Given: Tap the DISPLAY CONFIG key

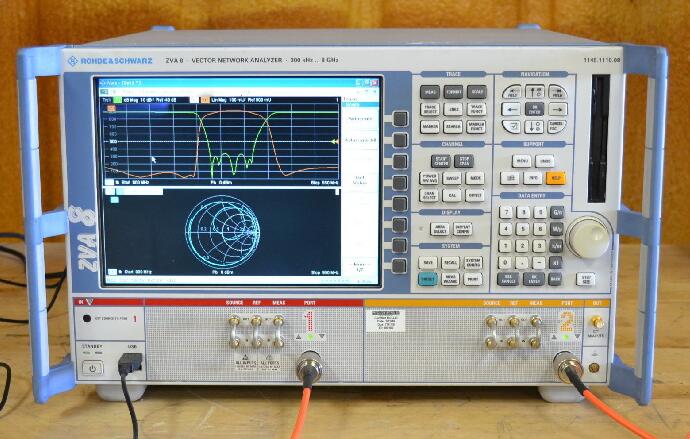Looking at the screenshot, I should (462, 229).
